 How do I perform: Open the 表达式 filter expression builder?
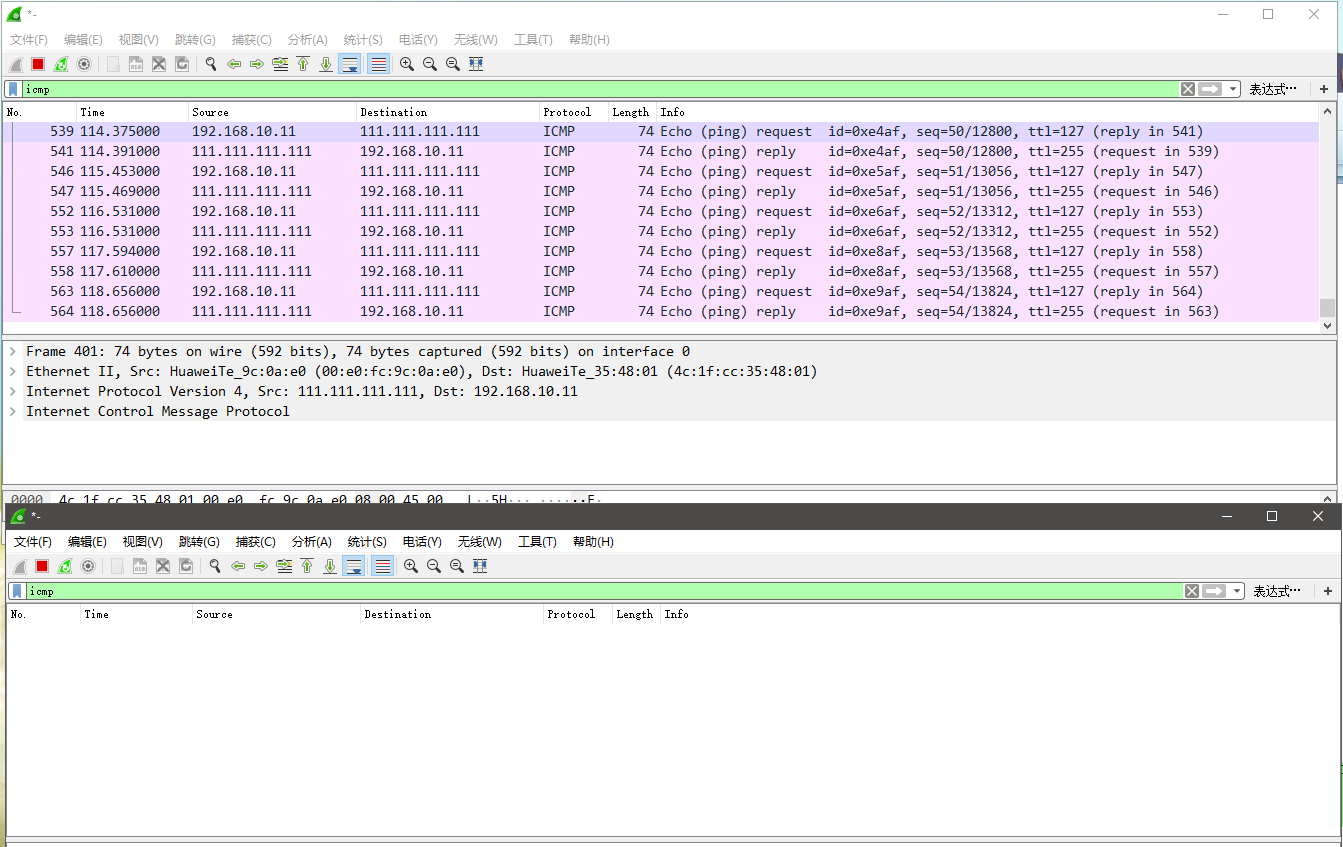1272,88
